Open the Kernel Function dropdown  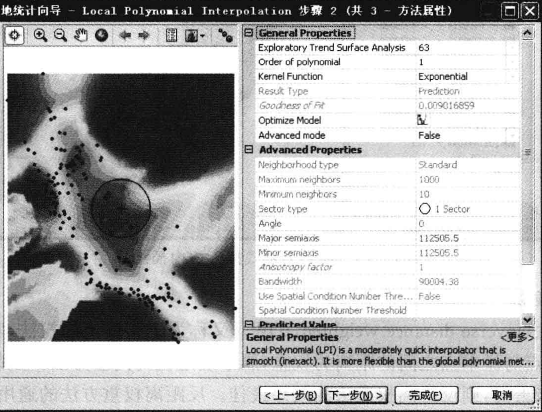[x=513, y=76]
